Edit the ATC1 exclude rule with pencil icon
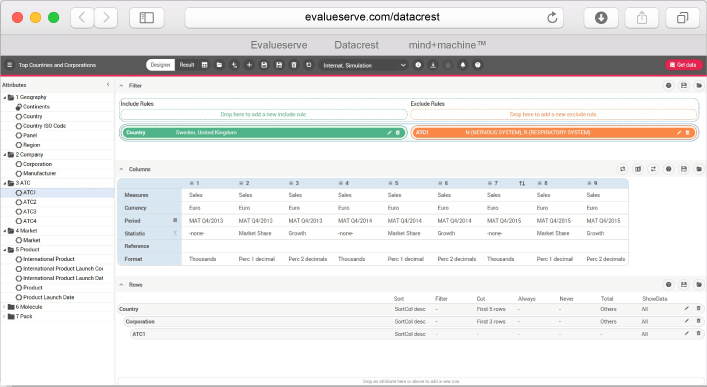This screenshot has height=387, width=707. point(679,133)
